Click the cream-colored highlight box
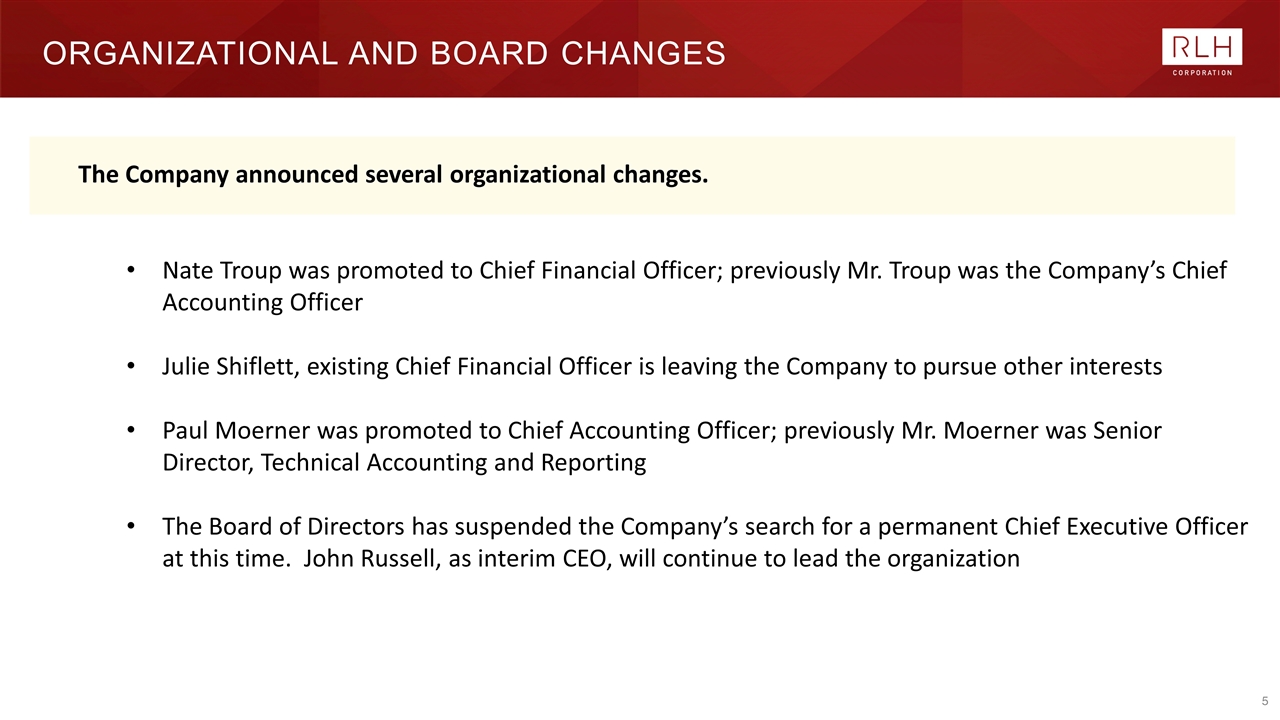The height and width of the screenshot is (720, 1280). (x=632, y=175)
